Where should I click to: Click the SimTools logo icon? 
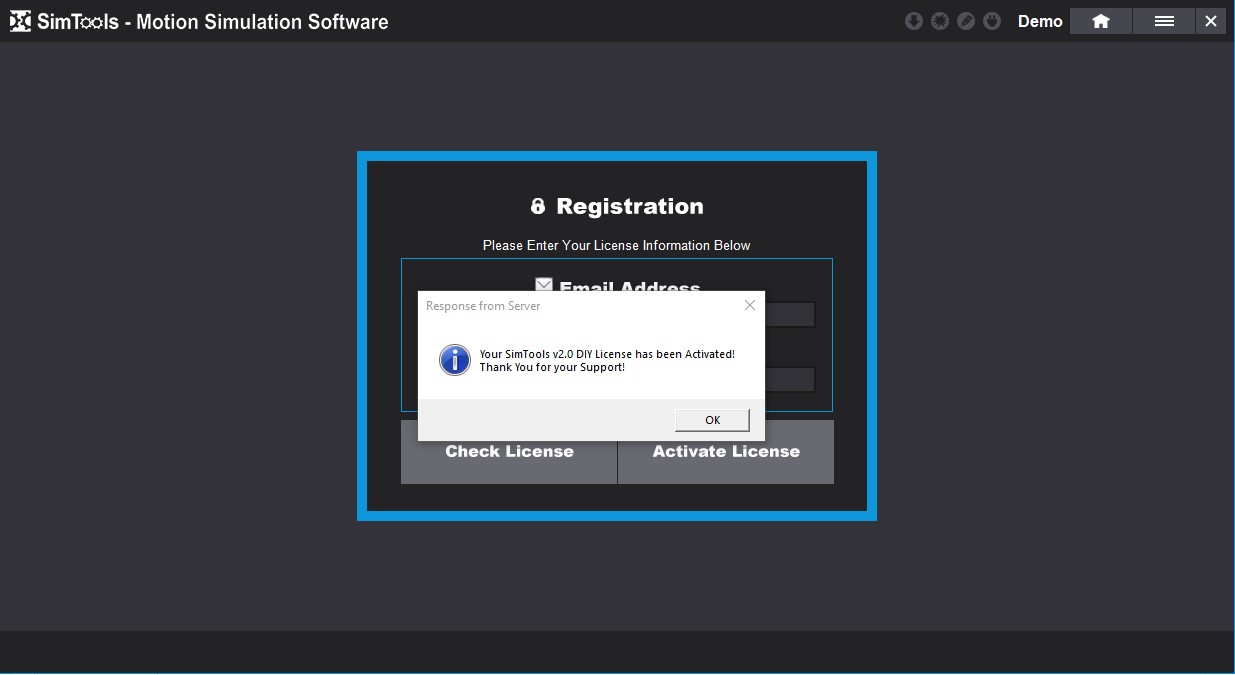pos(20,21)
